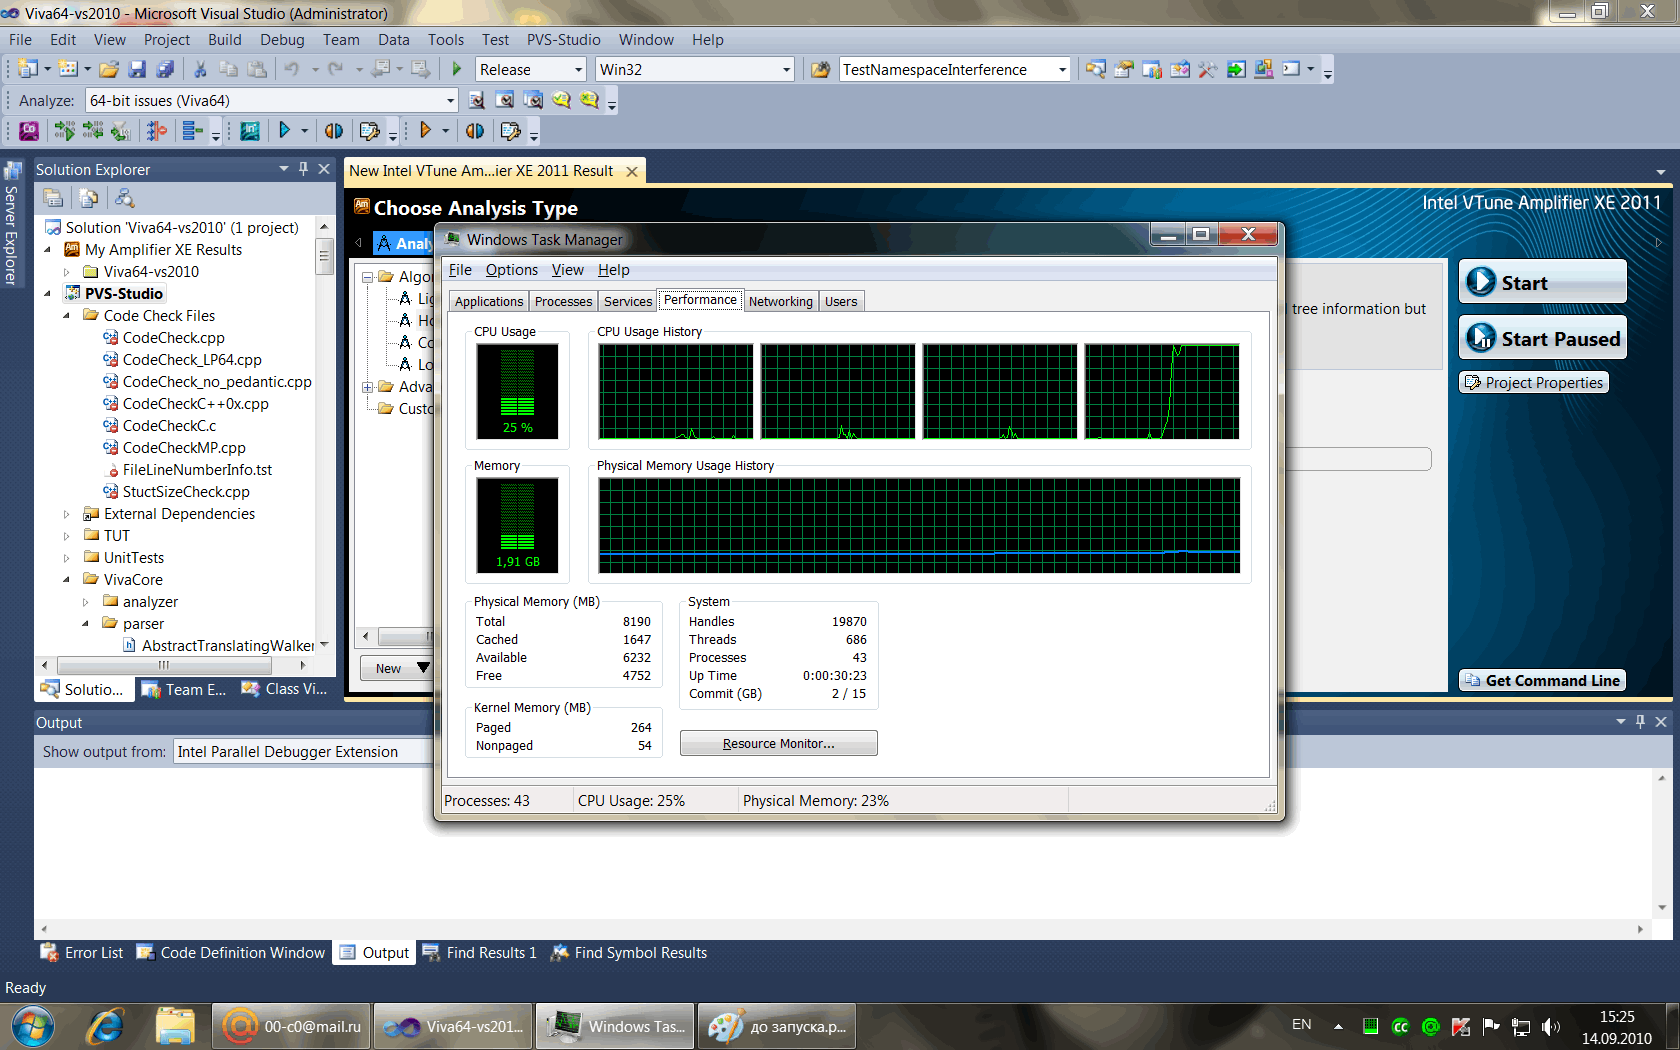Click Output panel scroll down arrow
Image resolution: width=1680 pixels, height=1050 pixels.
coord(1662,907)
